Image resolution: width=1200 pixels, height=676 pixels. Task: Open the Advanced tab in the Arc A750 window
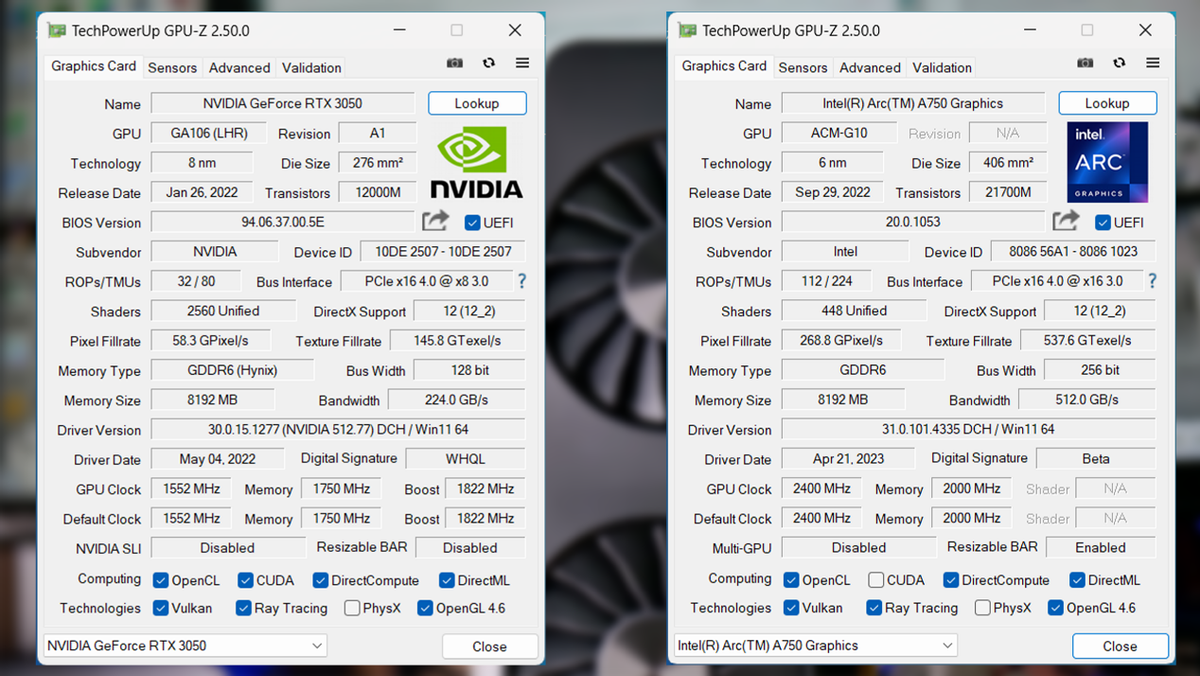tap(870, 68)
